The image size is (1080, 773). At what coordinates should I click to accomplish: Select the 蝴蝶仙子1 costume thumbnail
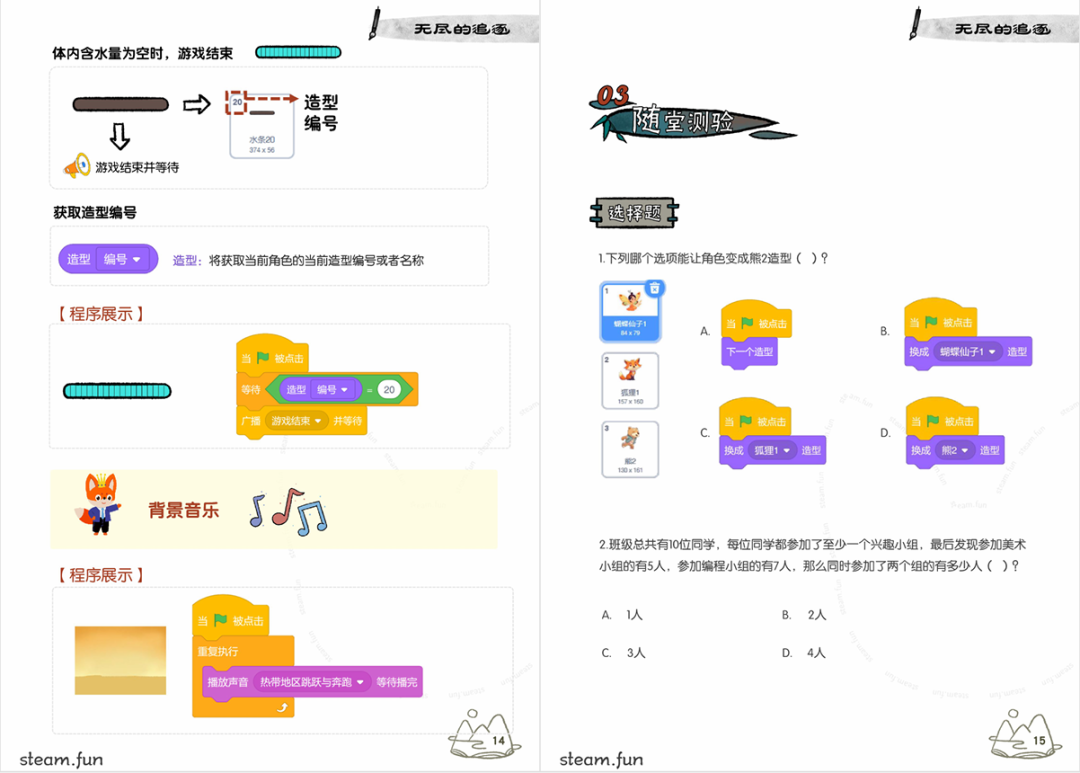pos(630,311)
